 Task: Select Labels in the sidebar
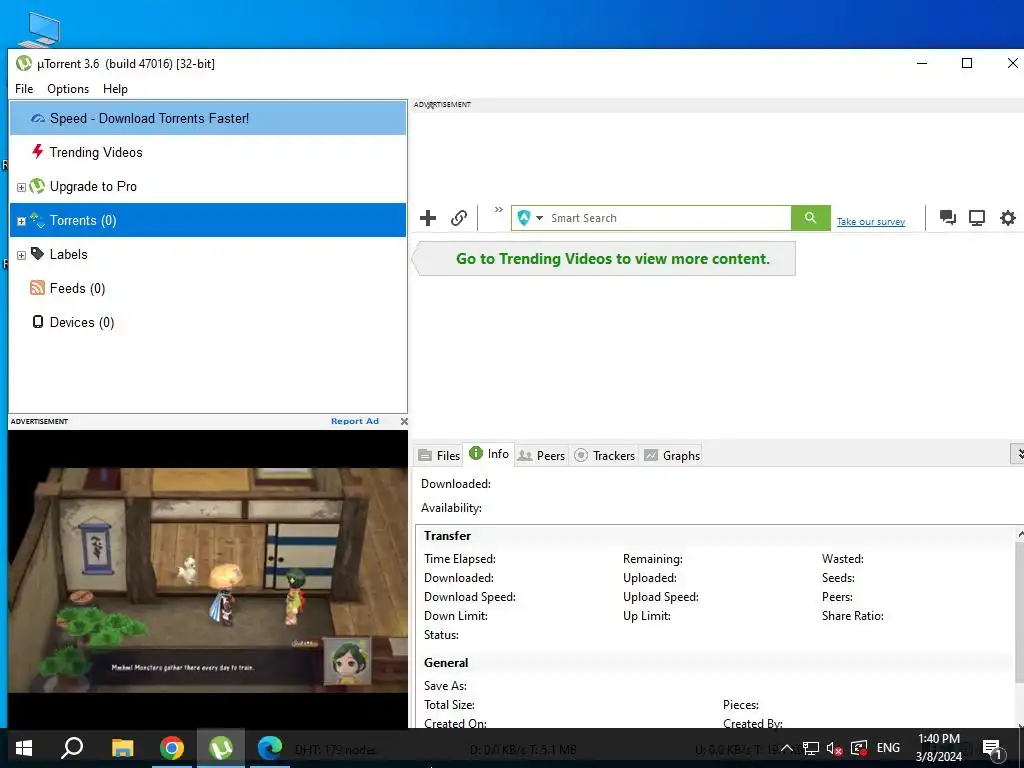[x=208, y=254]
